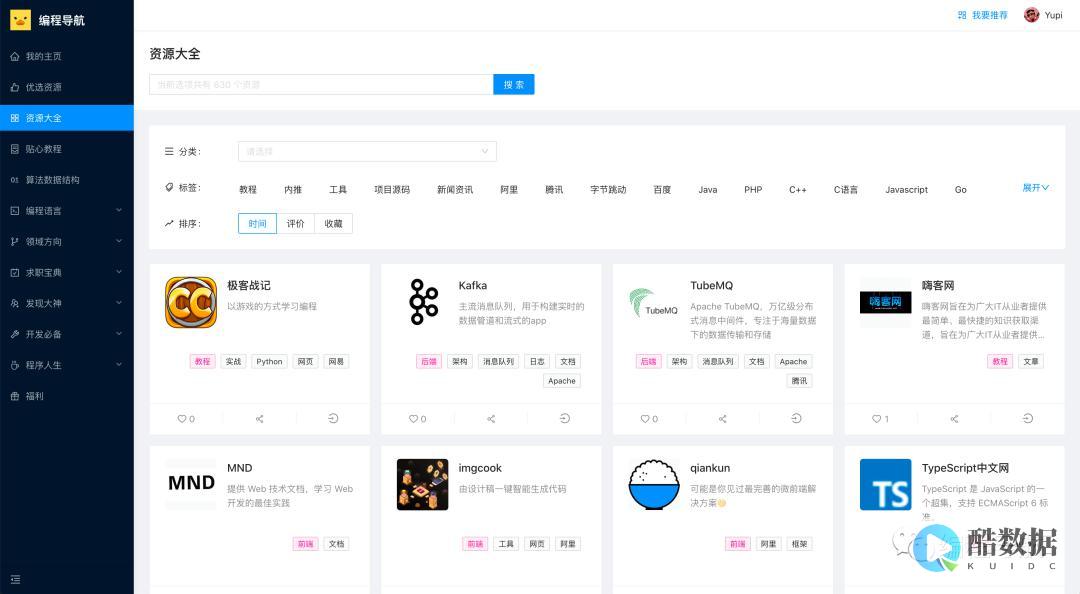
Task: Open the Yupi user avatar
Action: [x=1031, y=15]
